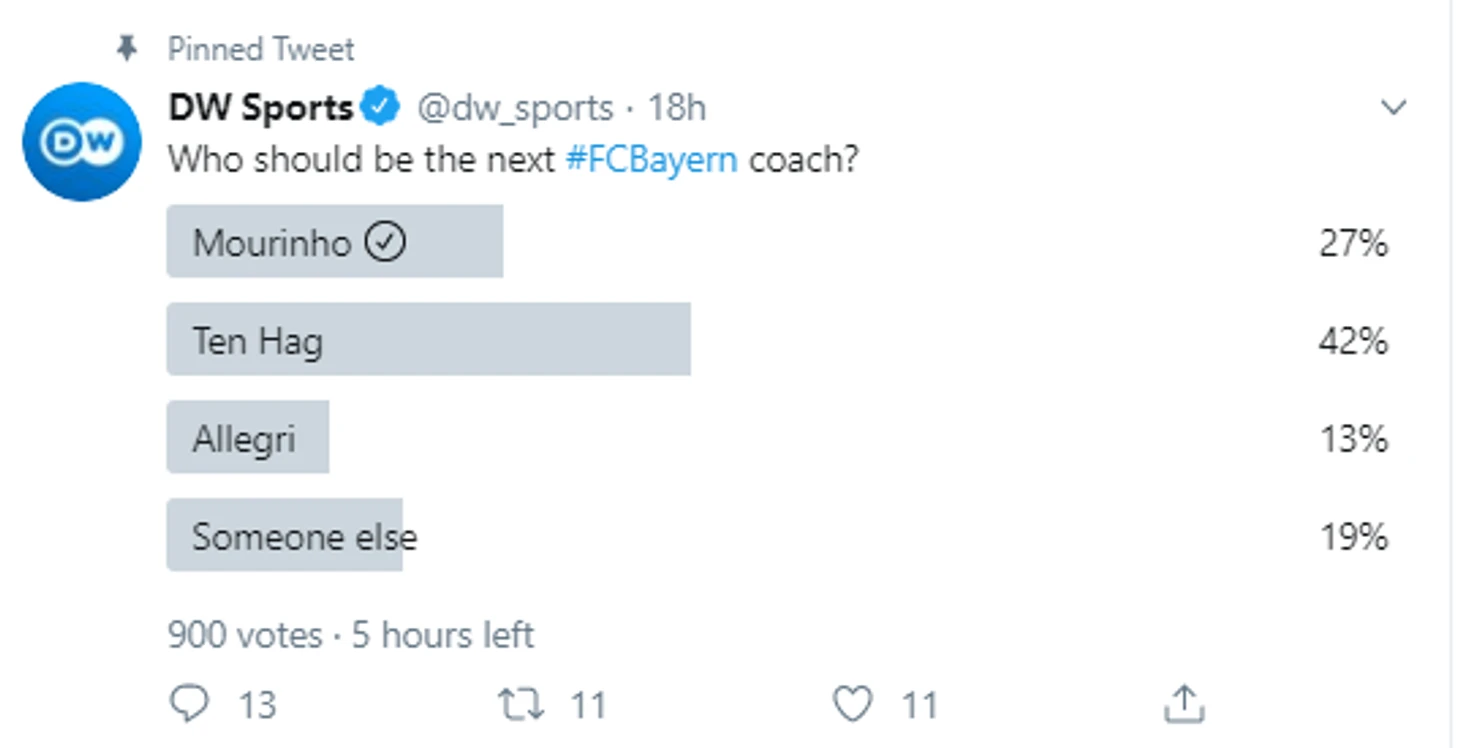Open the #FCBayern hashtag link
Image resolution: width=1460 pixels, height=748 pixels.
click(x=652, y=160)
